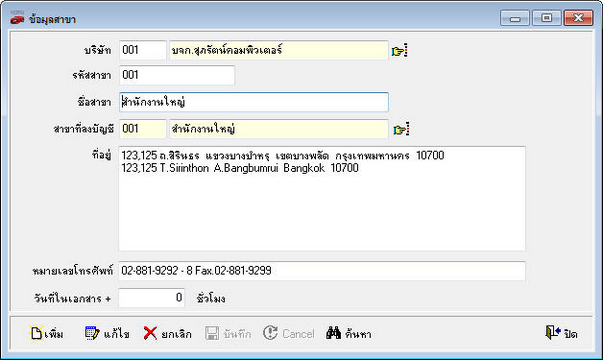603x360 pixels.
Task: Click the ปิด (close) door icon
Action: point(553,332)
